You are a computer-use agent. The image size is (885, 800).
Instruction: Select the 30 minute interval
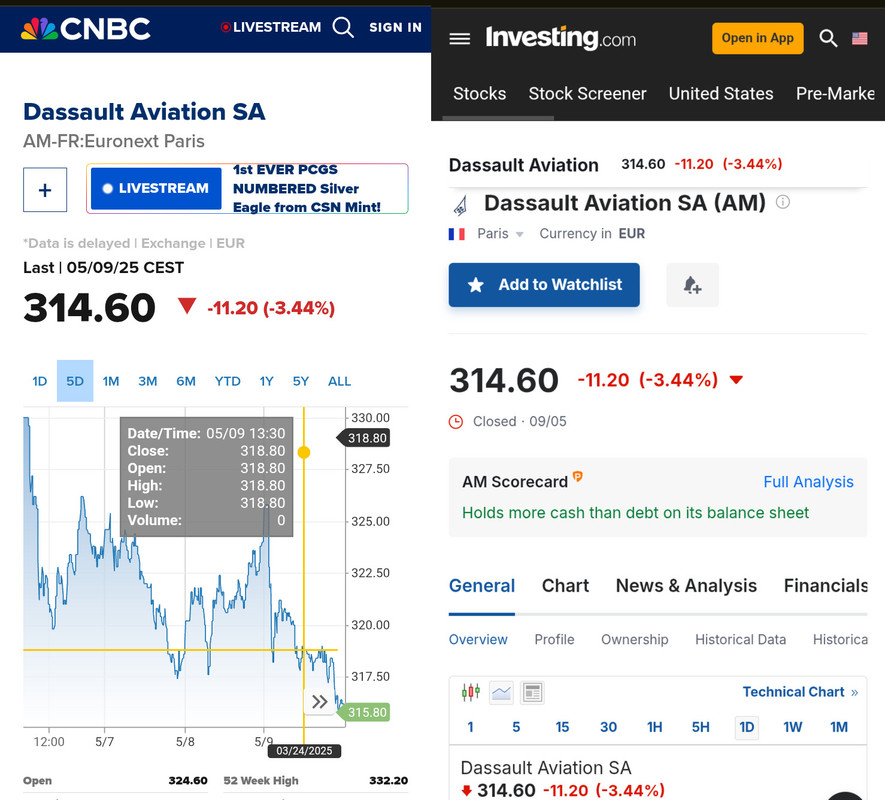(x=608, y=727)
